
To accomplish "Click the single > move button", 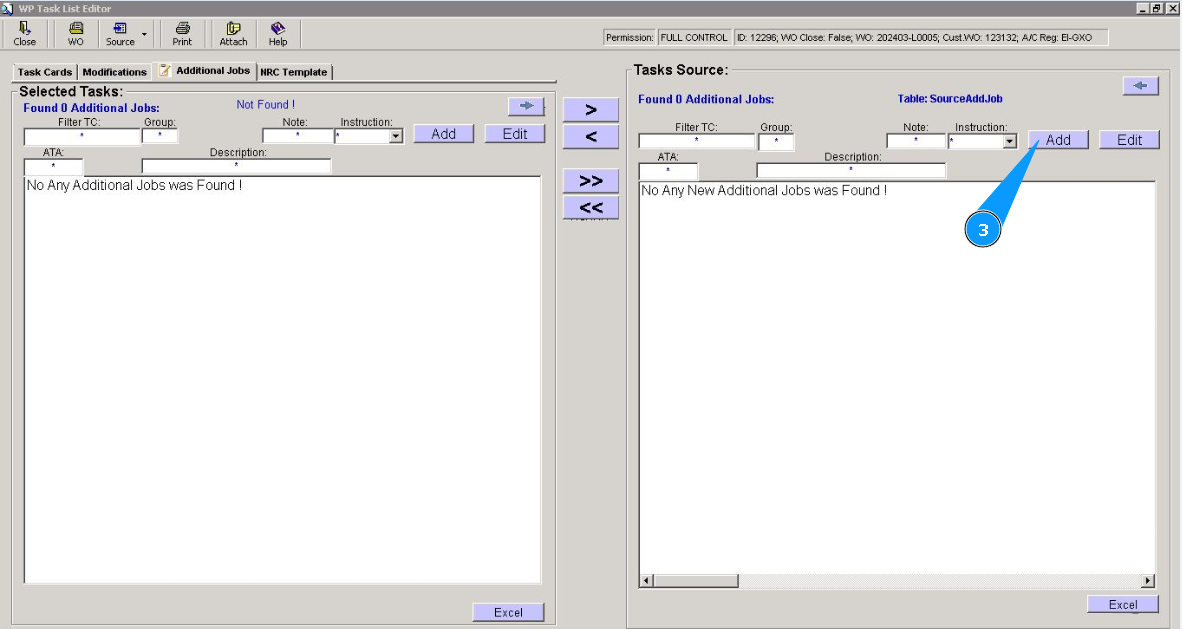I will tap(591, 110).
